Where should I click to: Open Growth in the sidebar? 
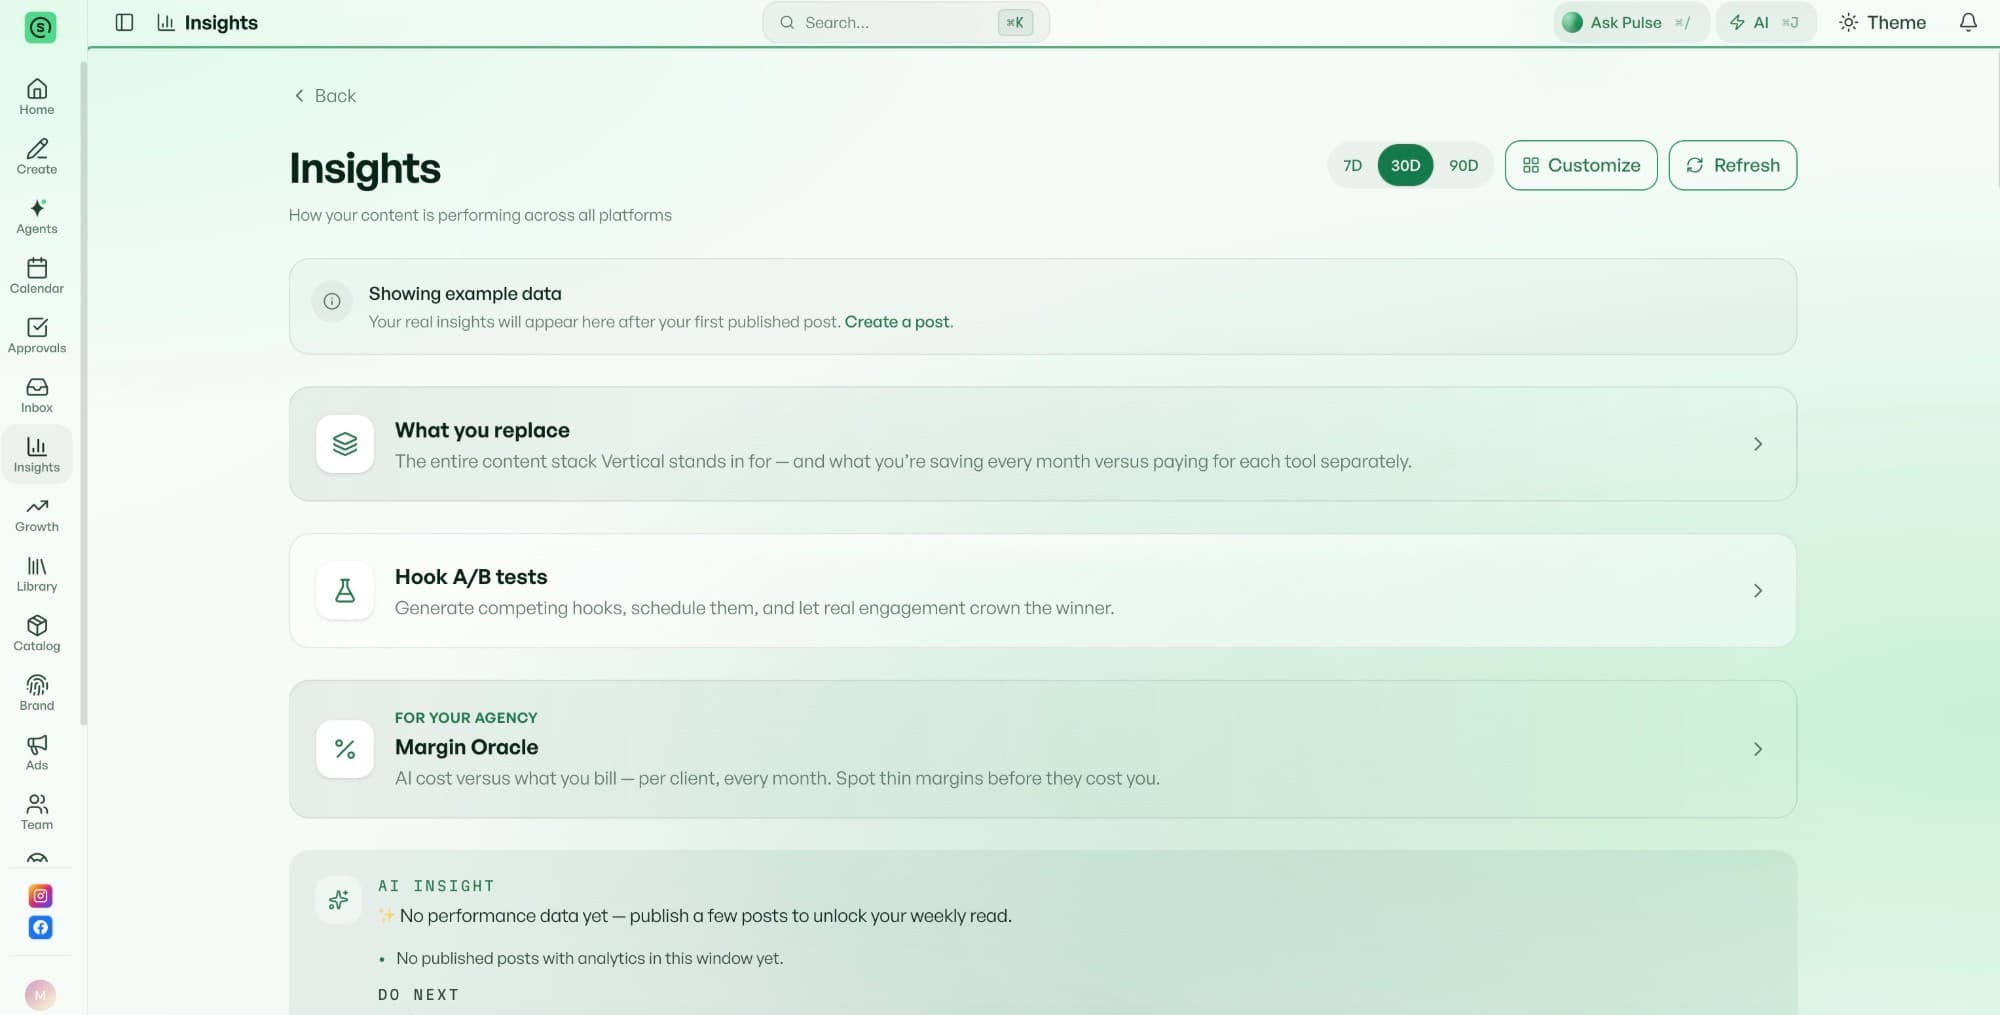click(x=37, y=514)
